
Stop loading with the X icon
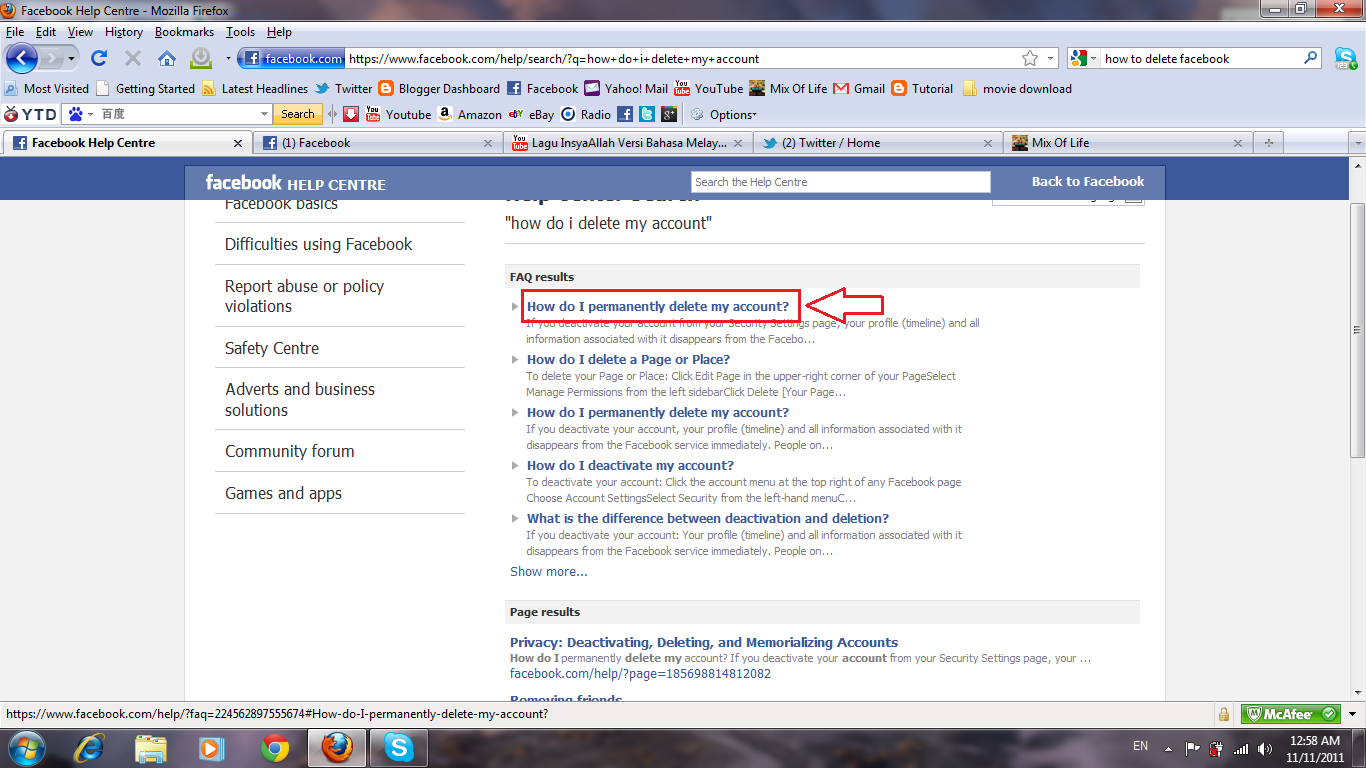tap(132, 58)
